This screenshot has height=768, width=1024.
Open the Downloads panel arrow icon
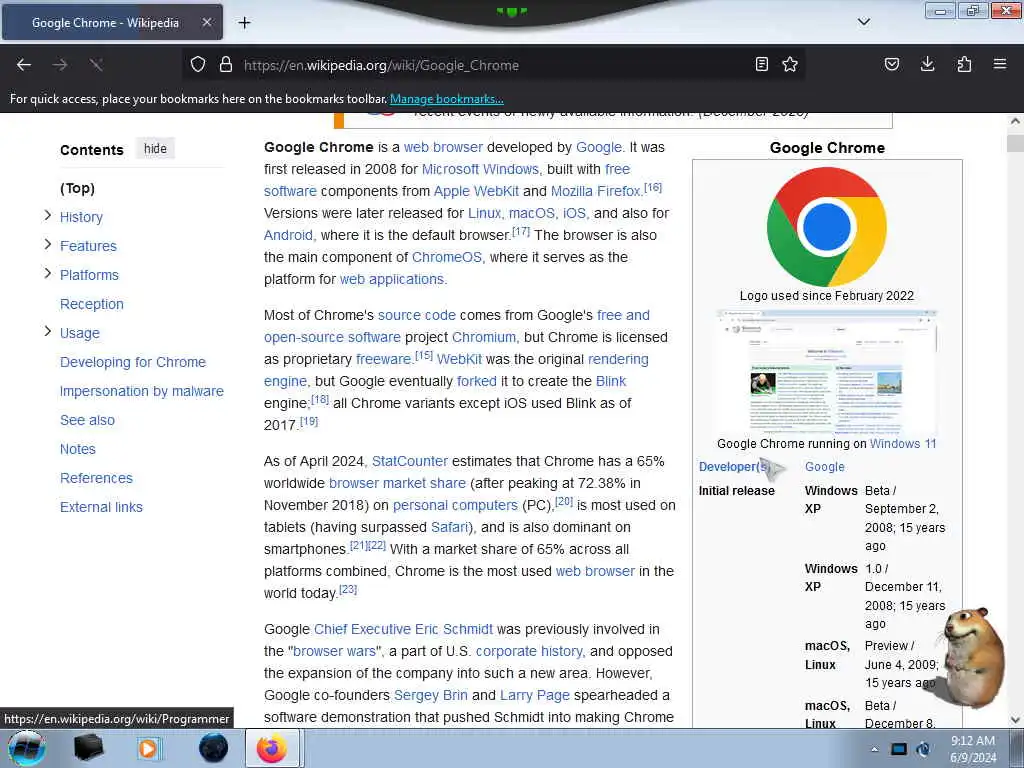927,64
